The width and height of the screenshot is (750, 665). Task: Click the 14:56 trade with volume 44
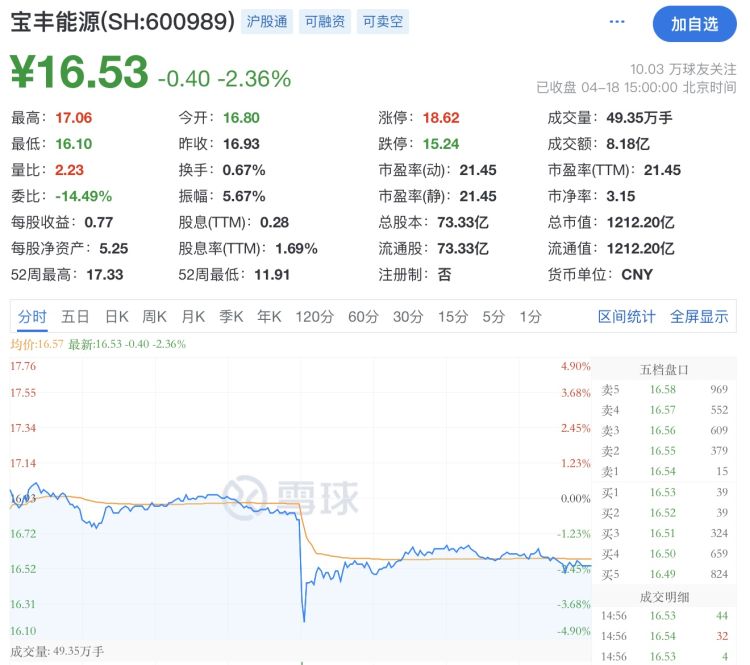point(664,616)
